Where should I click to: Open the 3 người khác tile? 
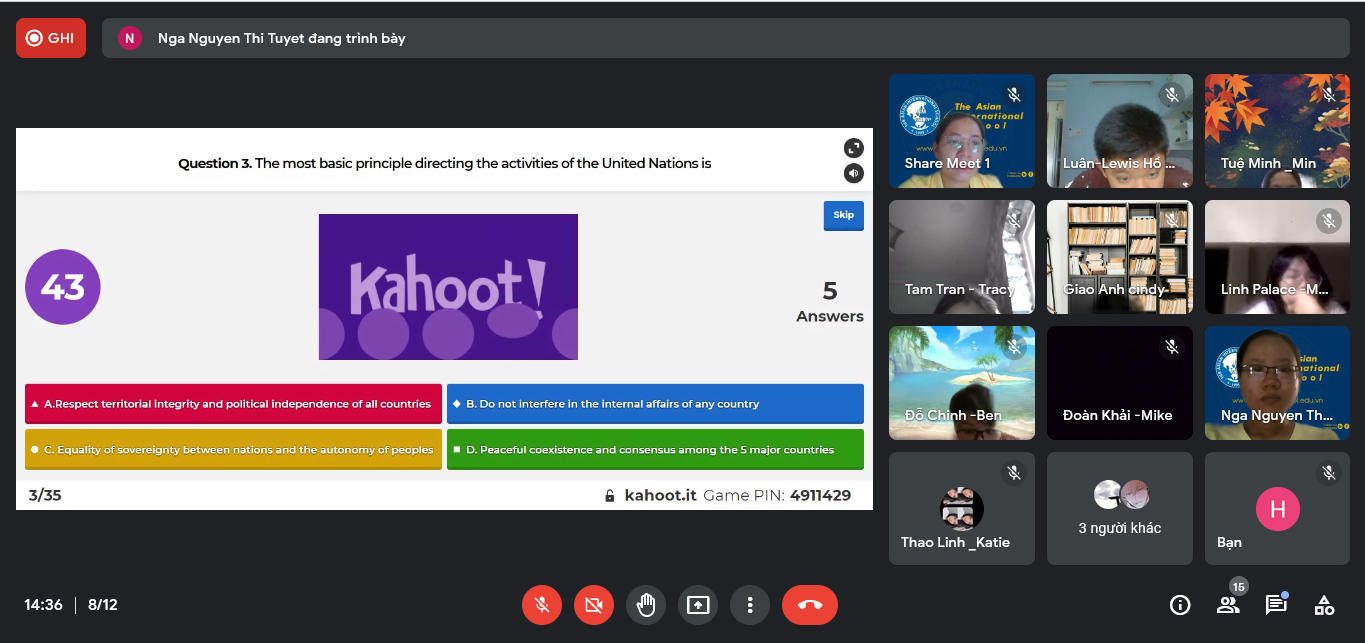tap(1120, 509)
